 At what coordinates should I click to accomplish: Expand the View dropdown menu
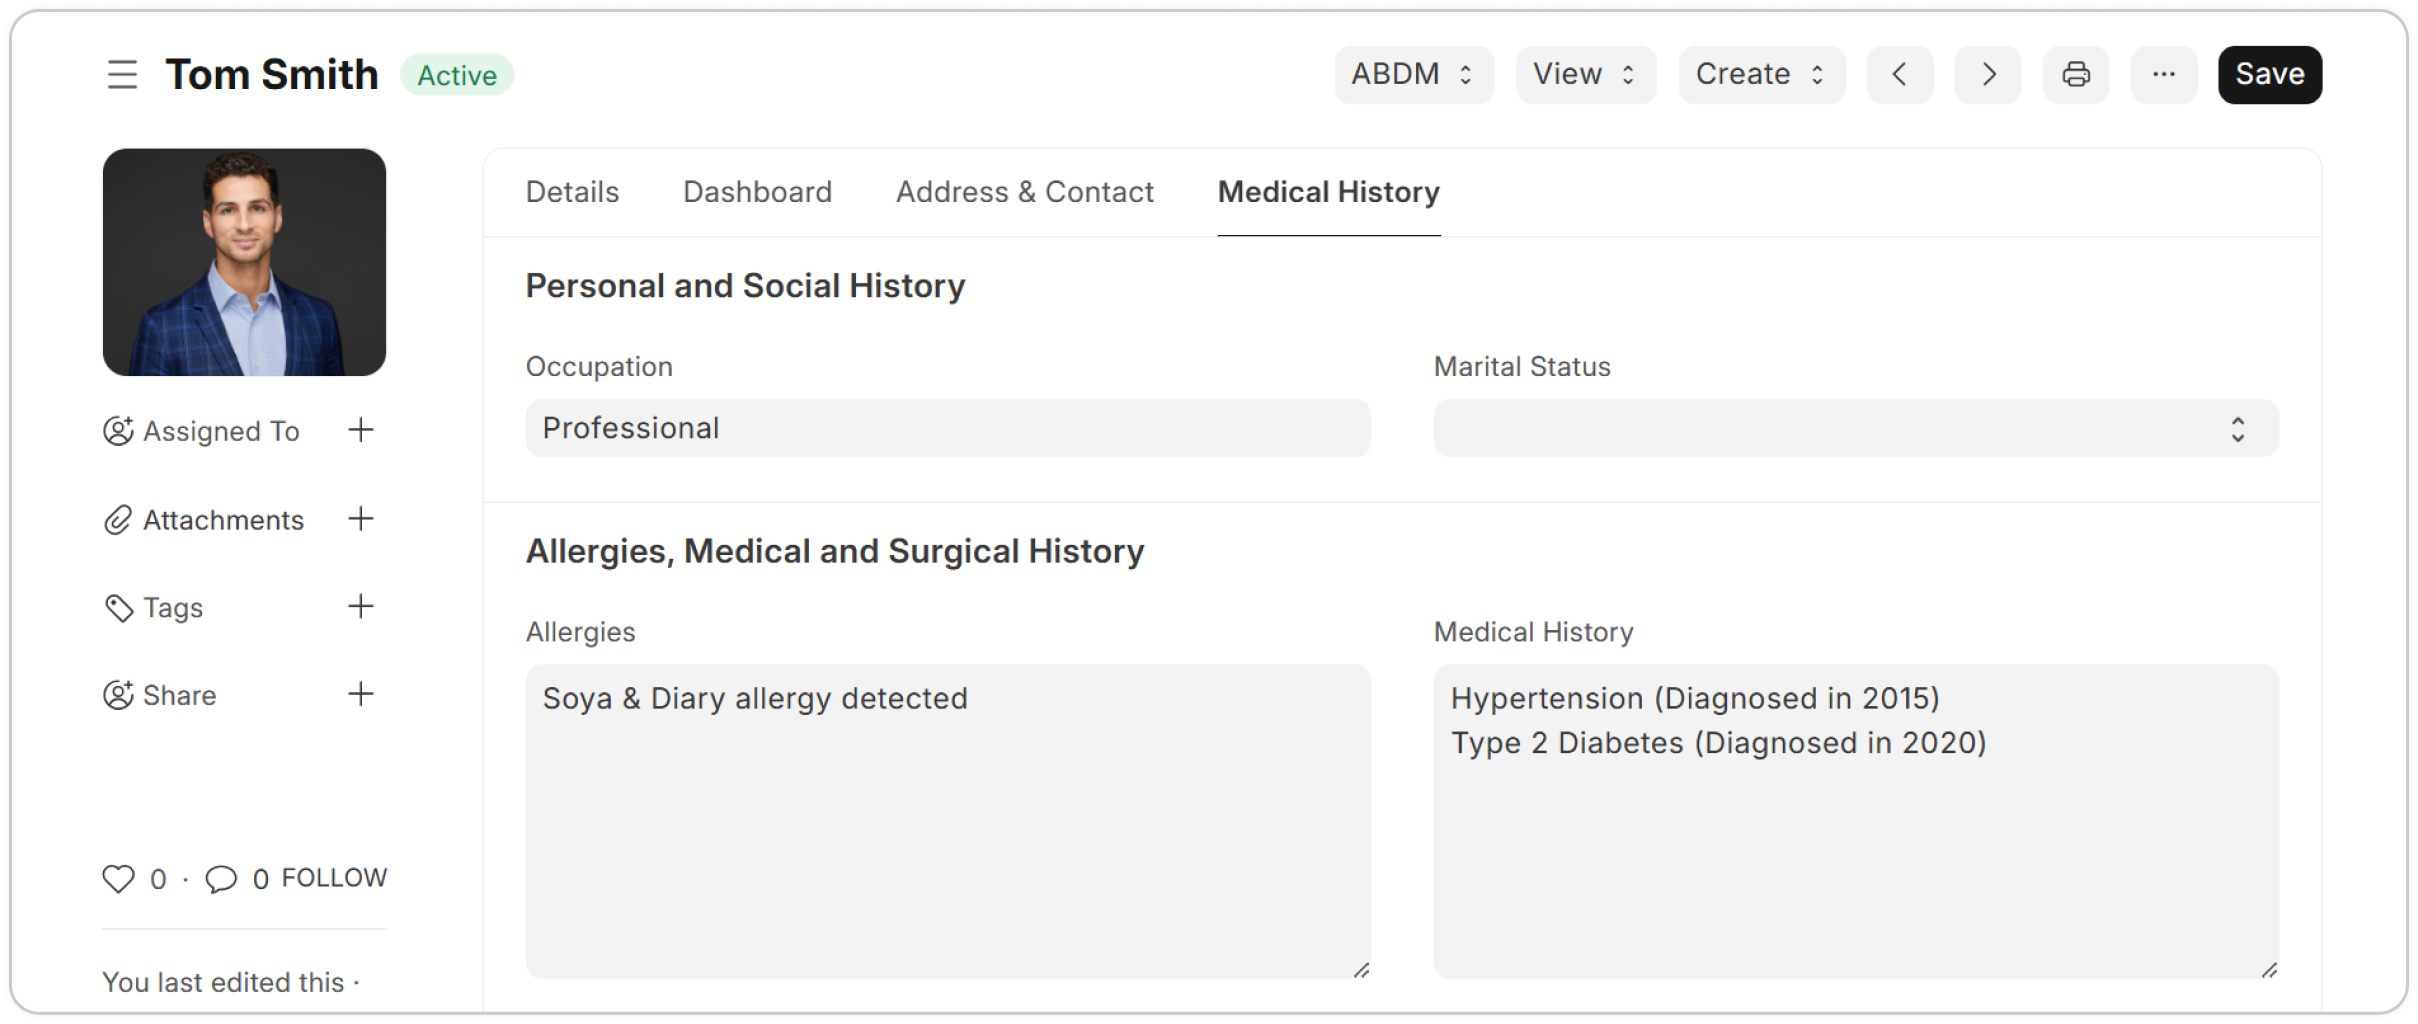coord(1585,75)
